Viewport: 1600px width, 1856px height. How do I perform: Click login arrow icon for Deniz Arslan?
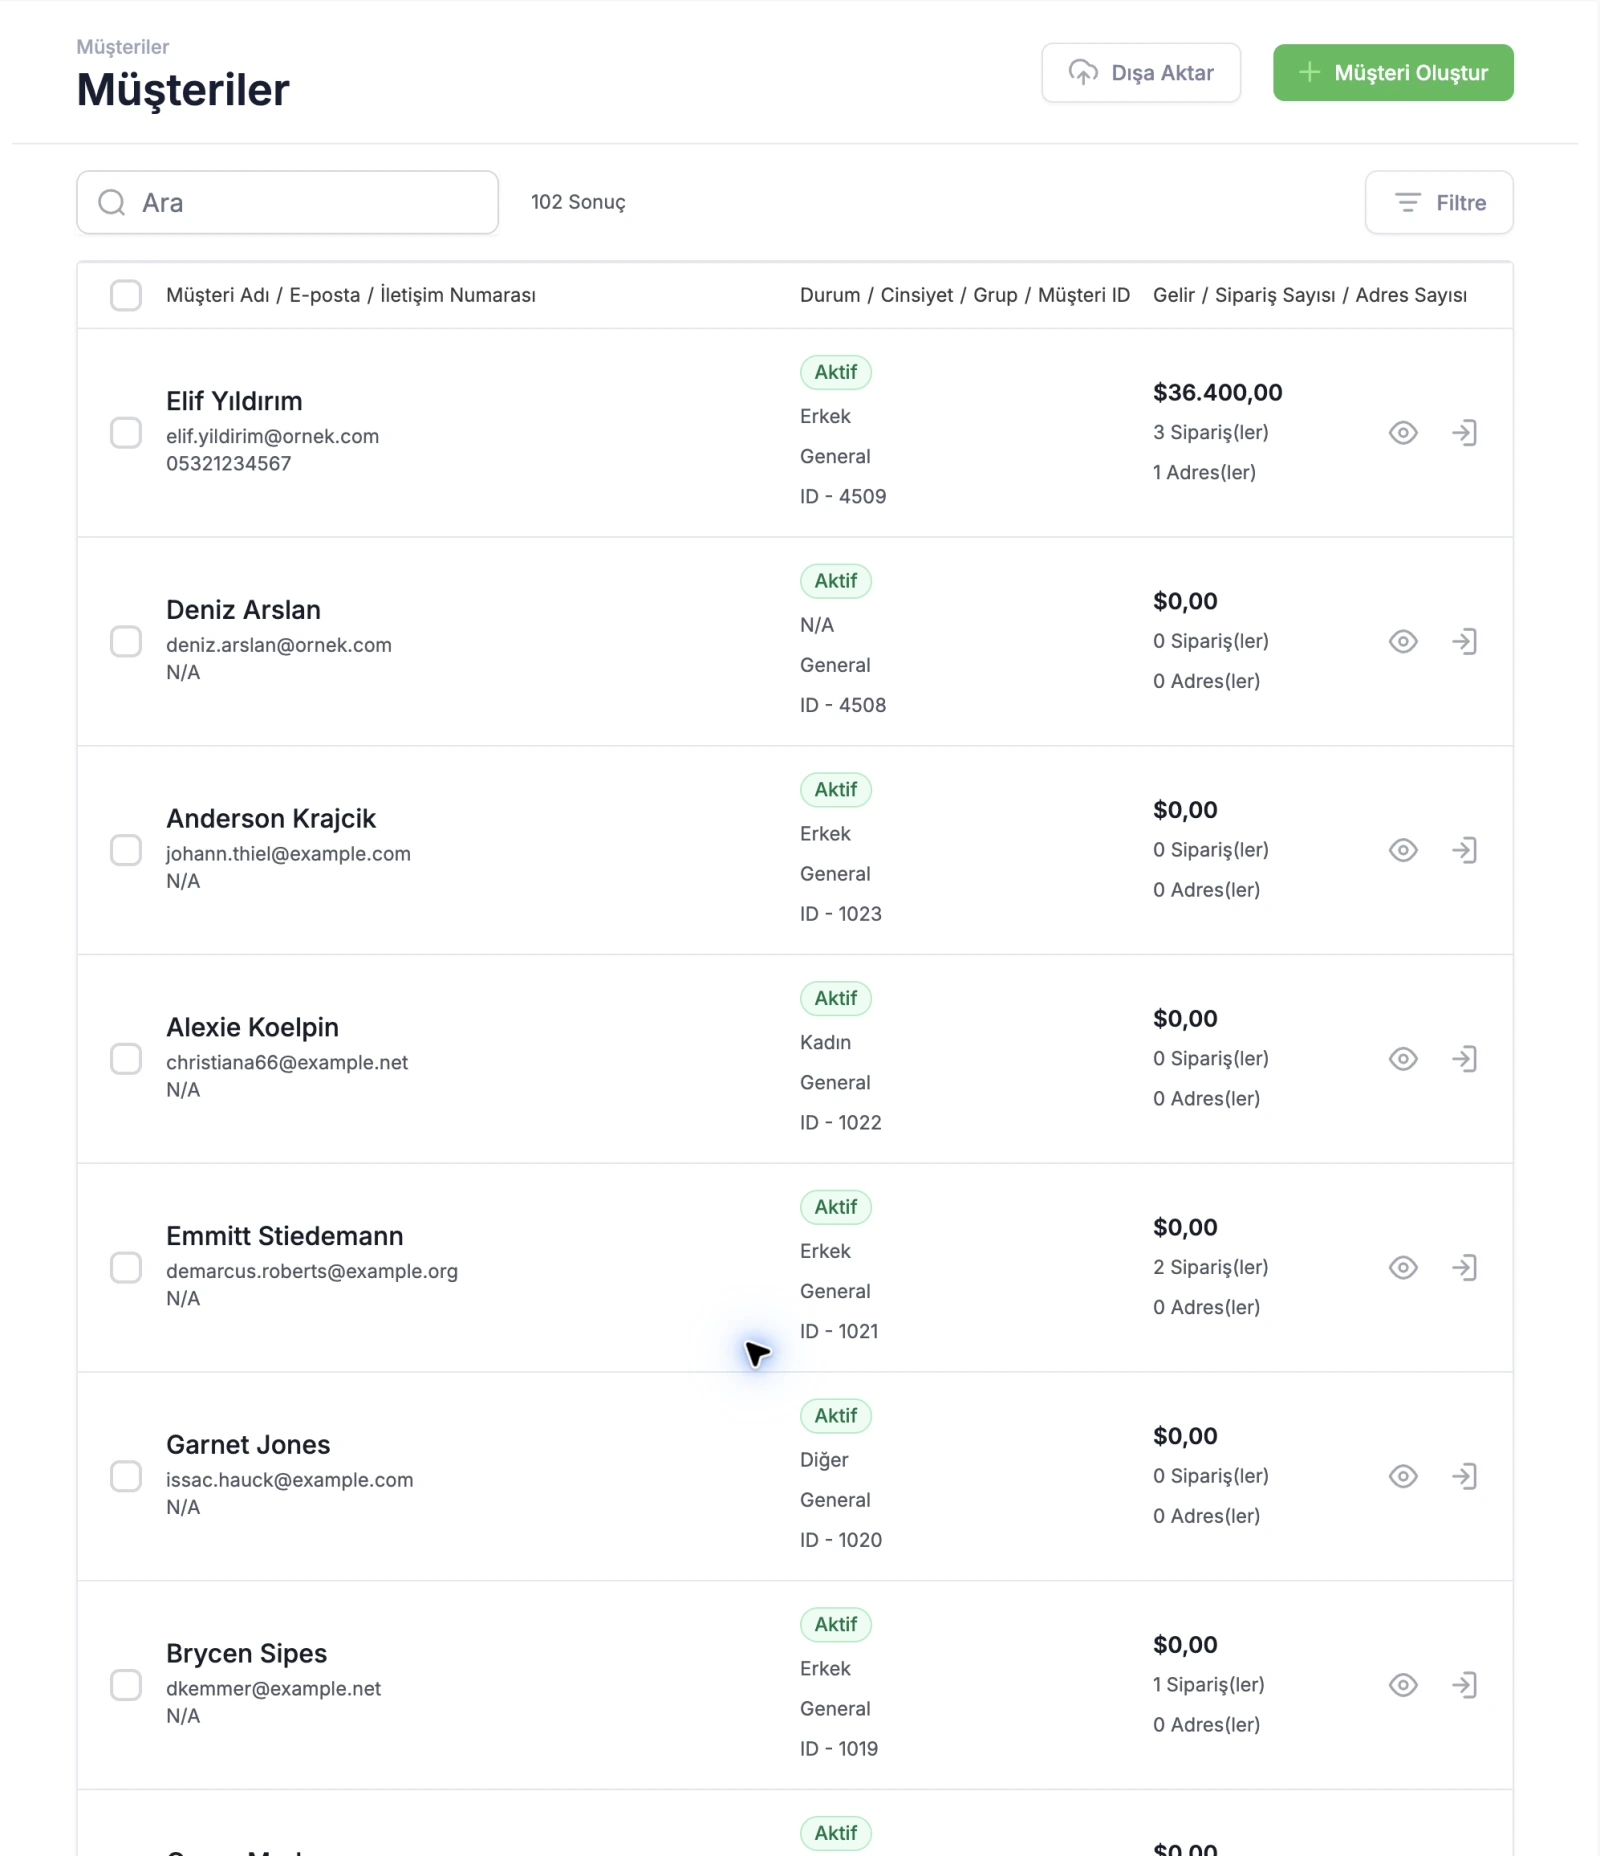coord(1464,642)
